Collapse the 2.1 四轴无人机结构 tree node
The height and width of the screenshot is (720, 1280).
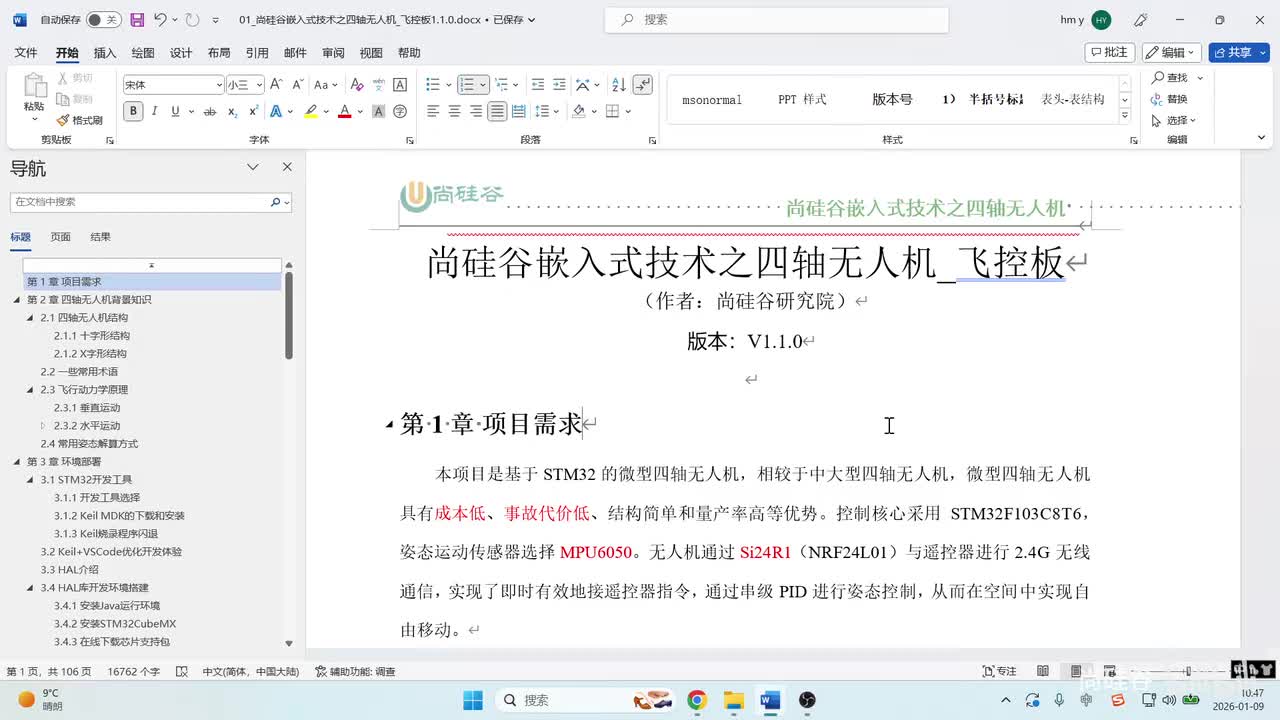point(30,317)
